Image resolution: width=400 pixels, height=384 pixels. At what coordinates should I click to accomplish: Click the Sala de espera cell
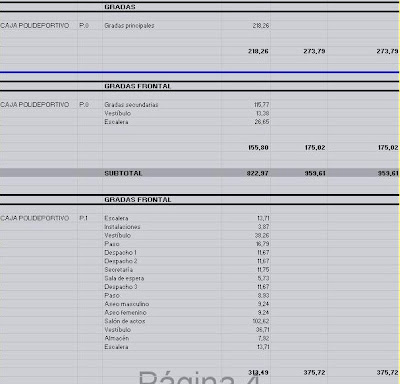tap(124, 278)
